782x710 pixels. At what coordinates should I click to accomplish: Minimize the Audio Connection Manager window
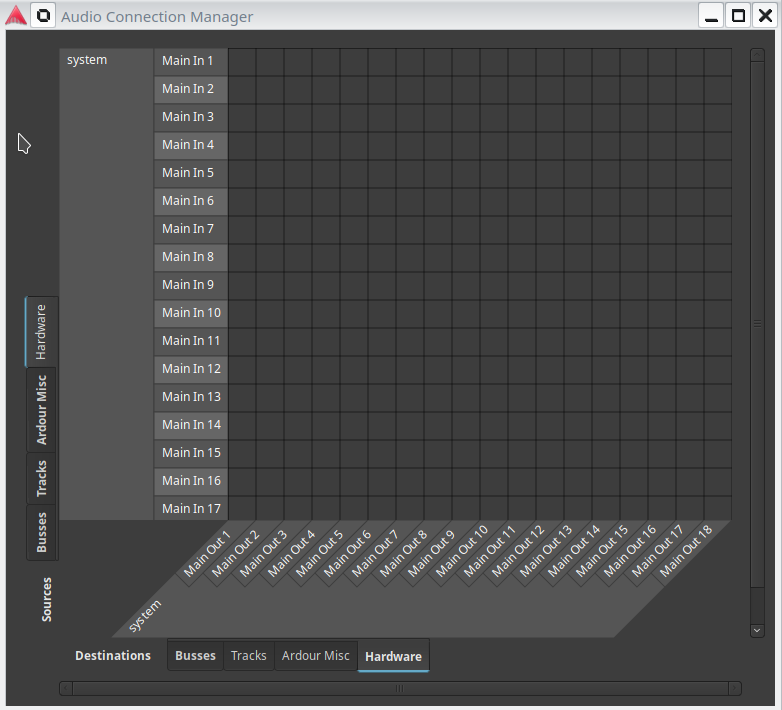coord(712,16)
